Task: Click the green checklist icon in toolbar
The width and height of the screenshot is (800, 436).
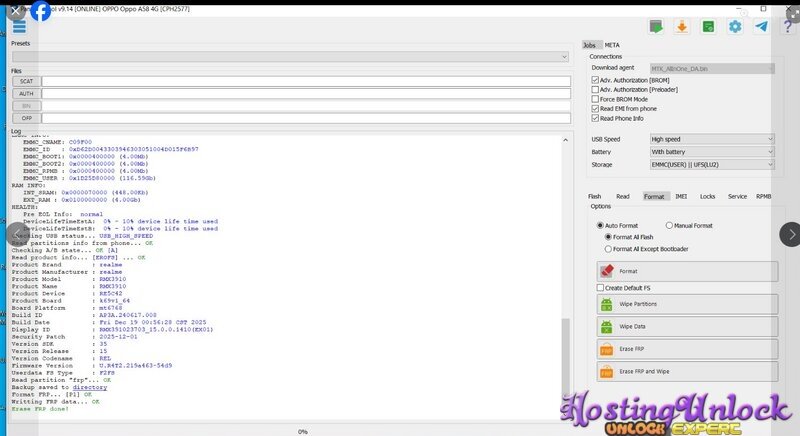Action: pyautogui.click(x=708, y=26)
